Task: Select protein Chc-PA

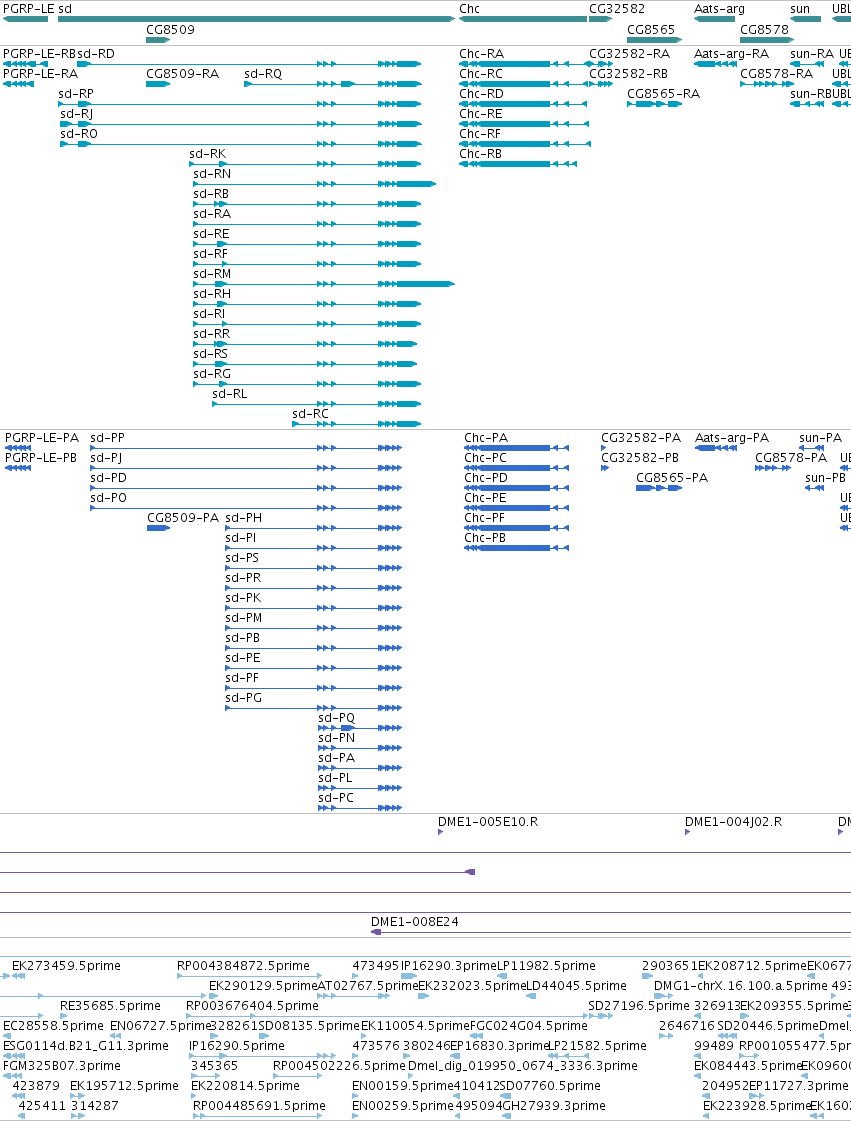Action: (x=516, y=448)
